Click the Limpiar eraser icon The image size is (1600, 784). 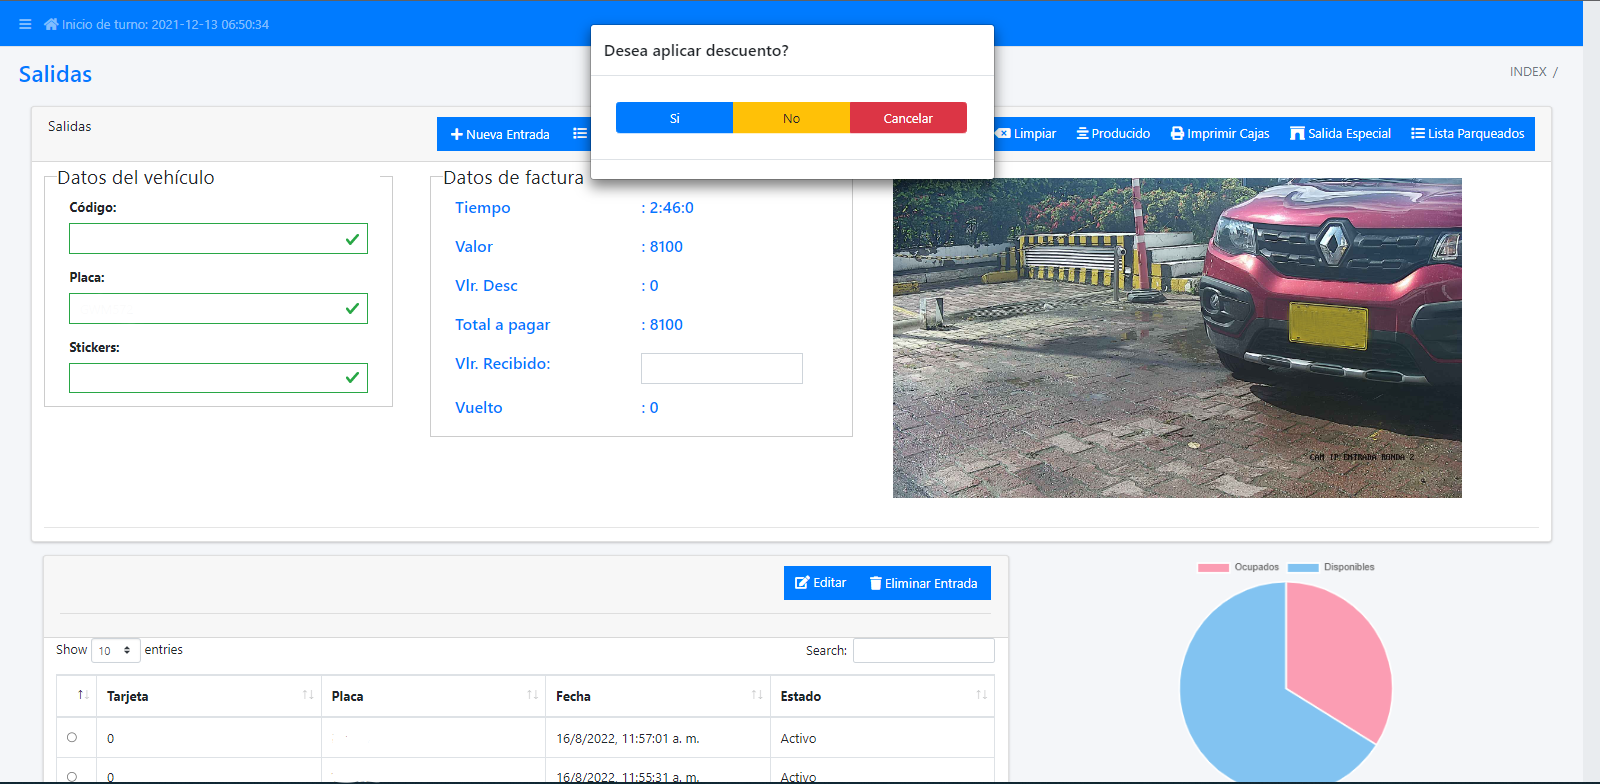click(x=1003, y=134)
